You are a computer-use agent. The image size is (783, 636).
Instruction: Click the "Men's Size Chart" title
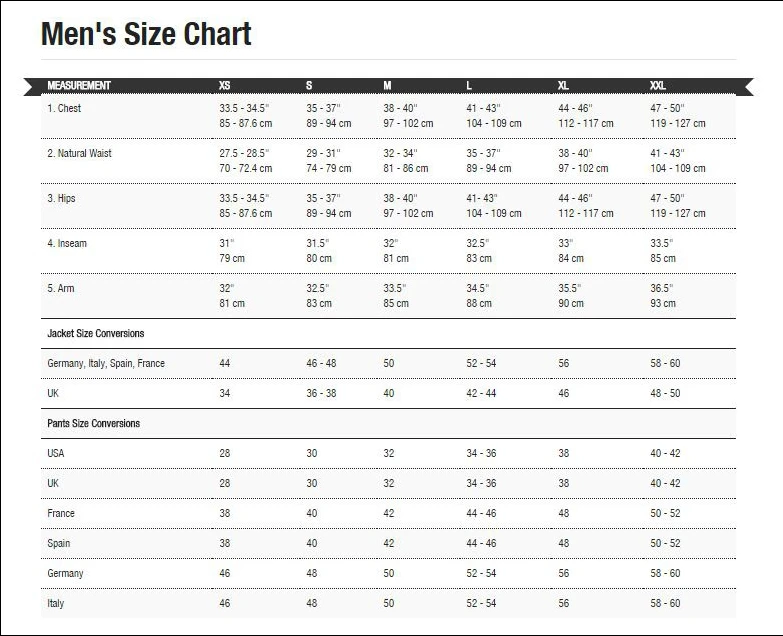point(146,35)
